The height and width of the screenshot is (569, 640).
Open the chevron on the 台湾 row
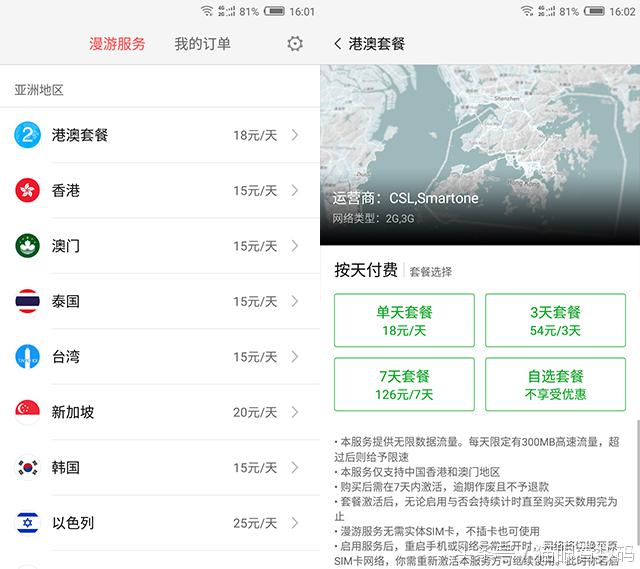pyautogui.click(x=295, y=357)
